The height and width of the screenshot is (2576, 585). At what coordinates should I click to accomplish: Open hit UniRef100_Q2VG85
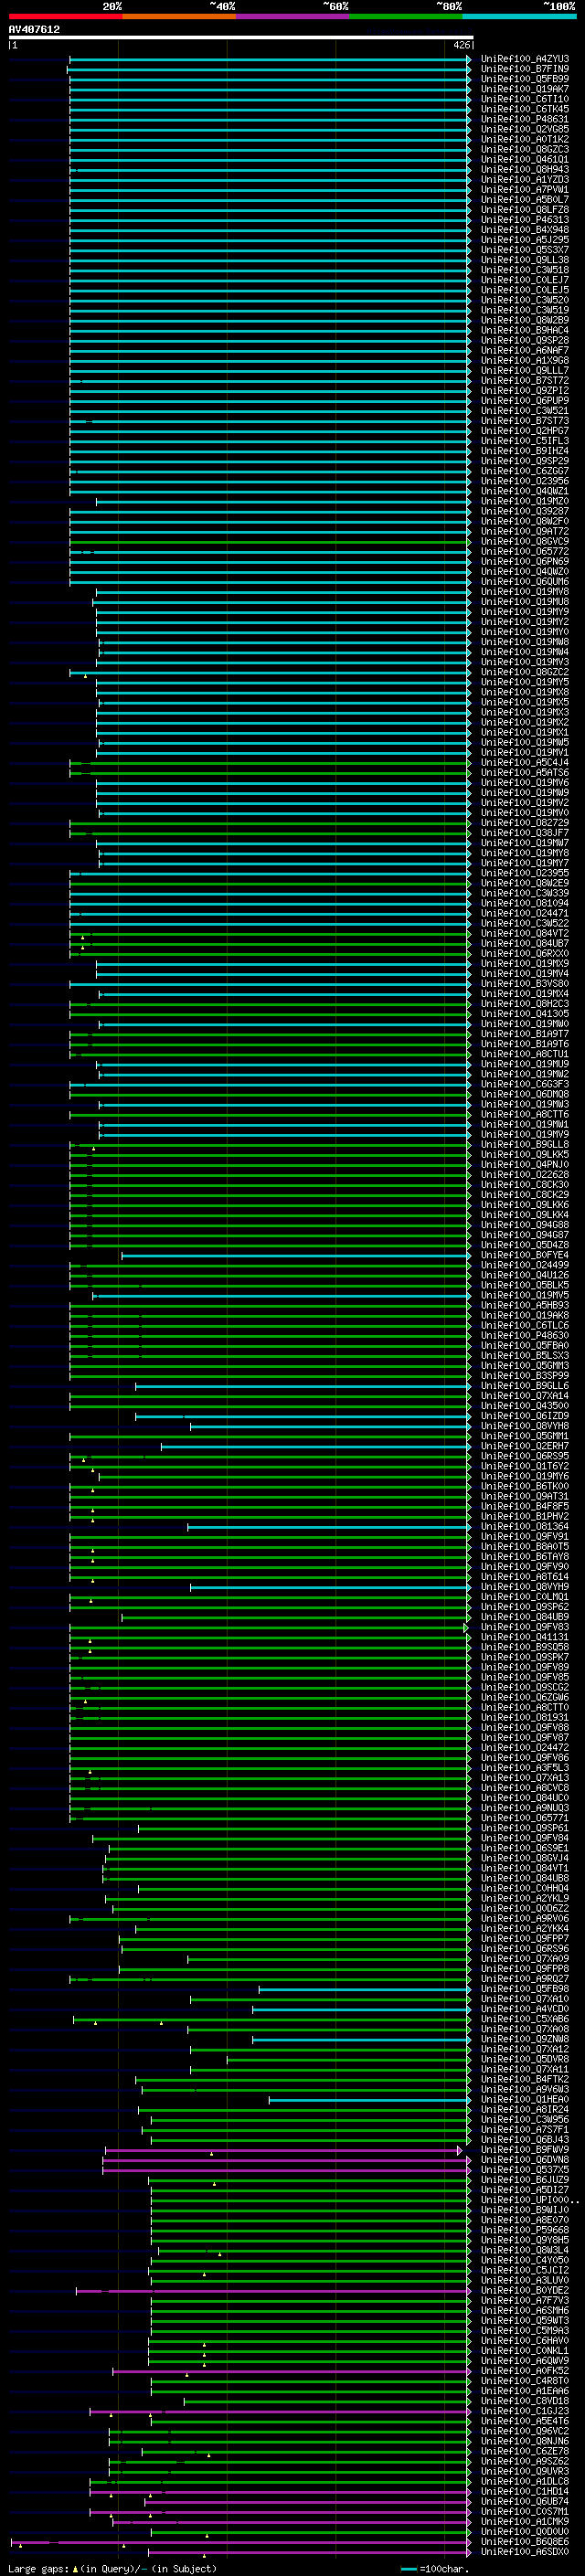(x=525, y=129)
